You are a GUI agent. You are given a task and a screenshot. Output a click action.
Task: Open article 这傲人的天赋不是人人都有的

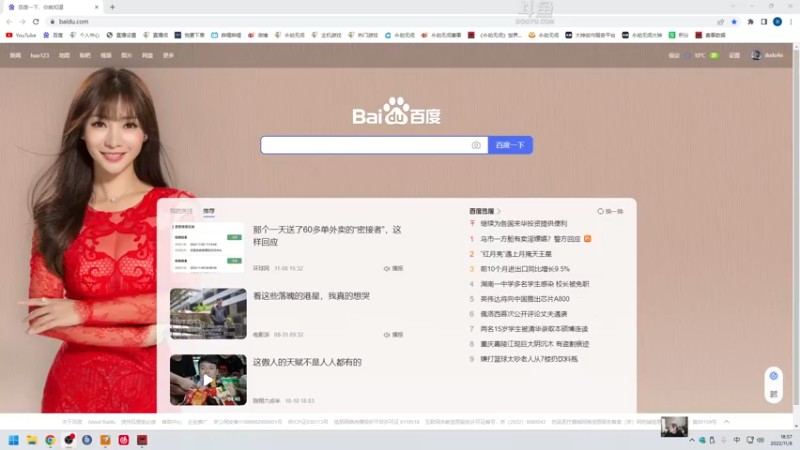tap(307, 362)
